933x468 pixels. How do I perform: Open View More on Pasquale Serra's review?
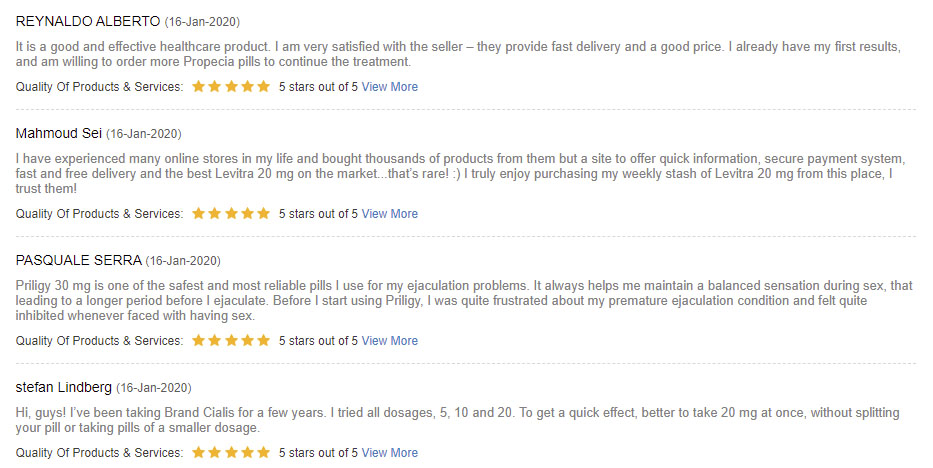pos(390,341)
